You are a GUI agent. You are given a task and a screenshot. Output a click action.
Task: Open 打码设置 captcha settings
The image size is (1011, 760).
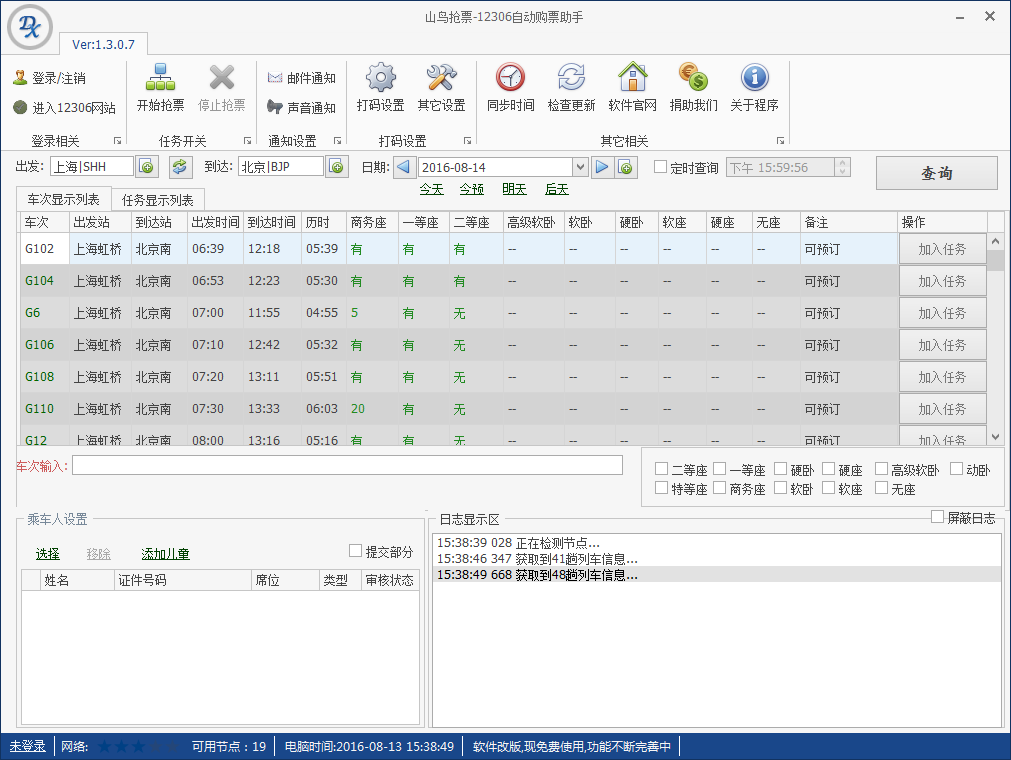pyautogui.click(x=379, y=88)
